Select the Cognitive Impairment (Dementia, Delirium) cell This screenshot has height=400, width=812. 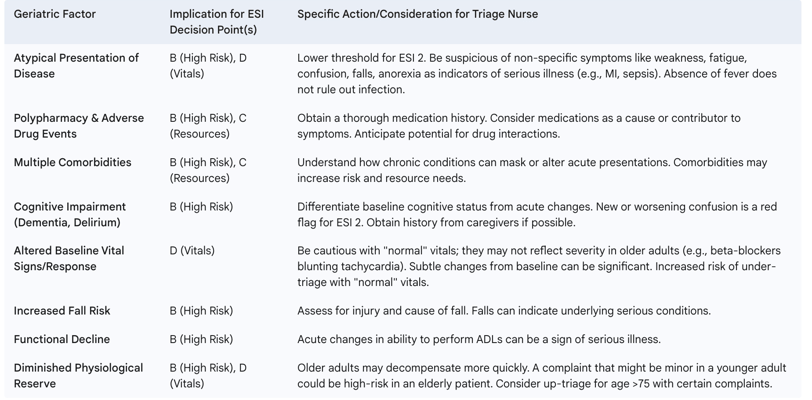pos(69,215)
